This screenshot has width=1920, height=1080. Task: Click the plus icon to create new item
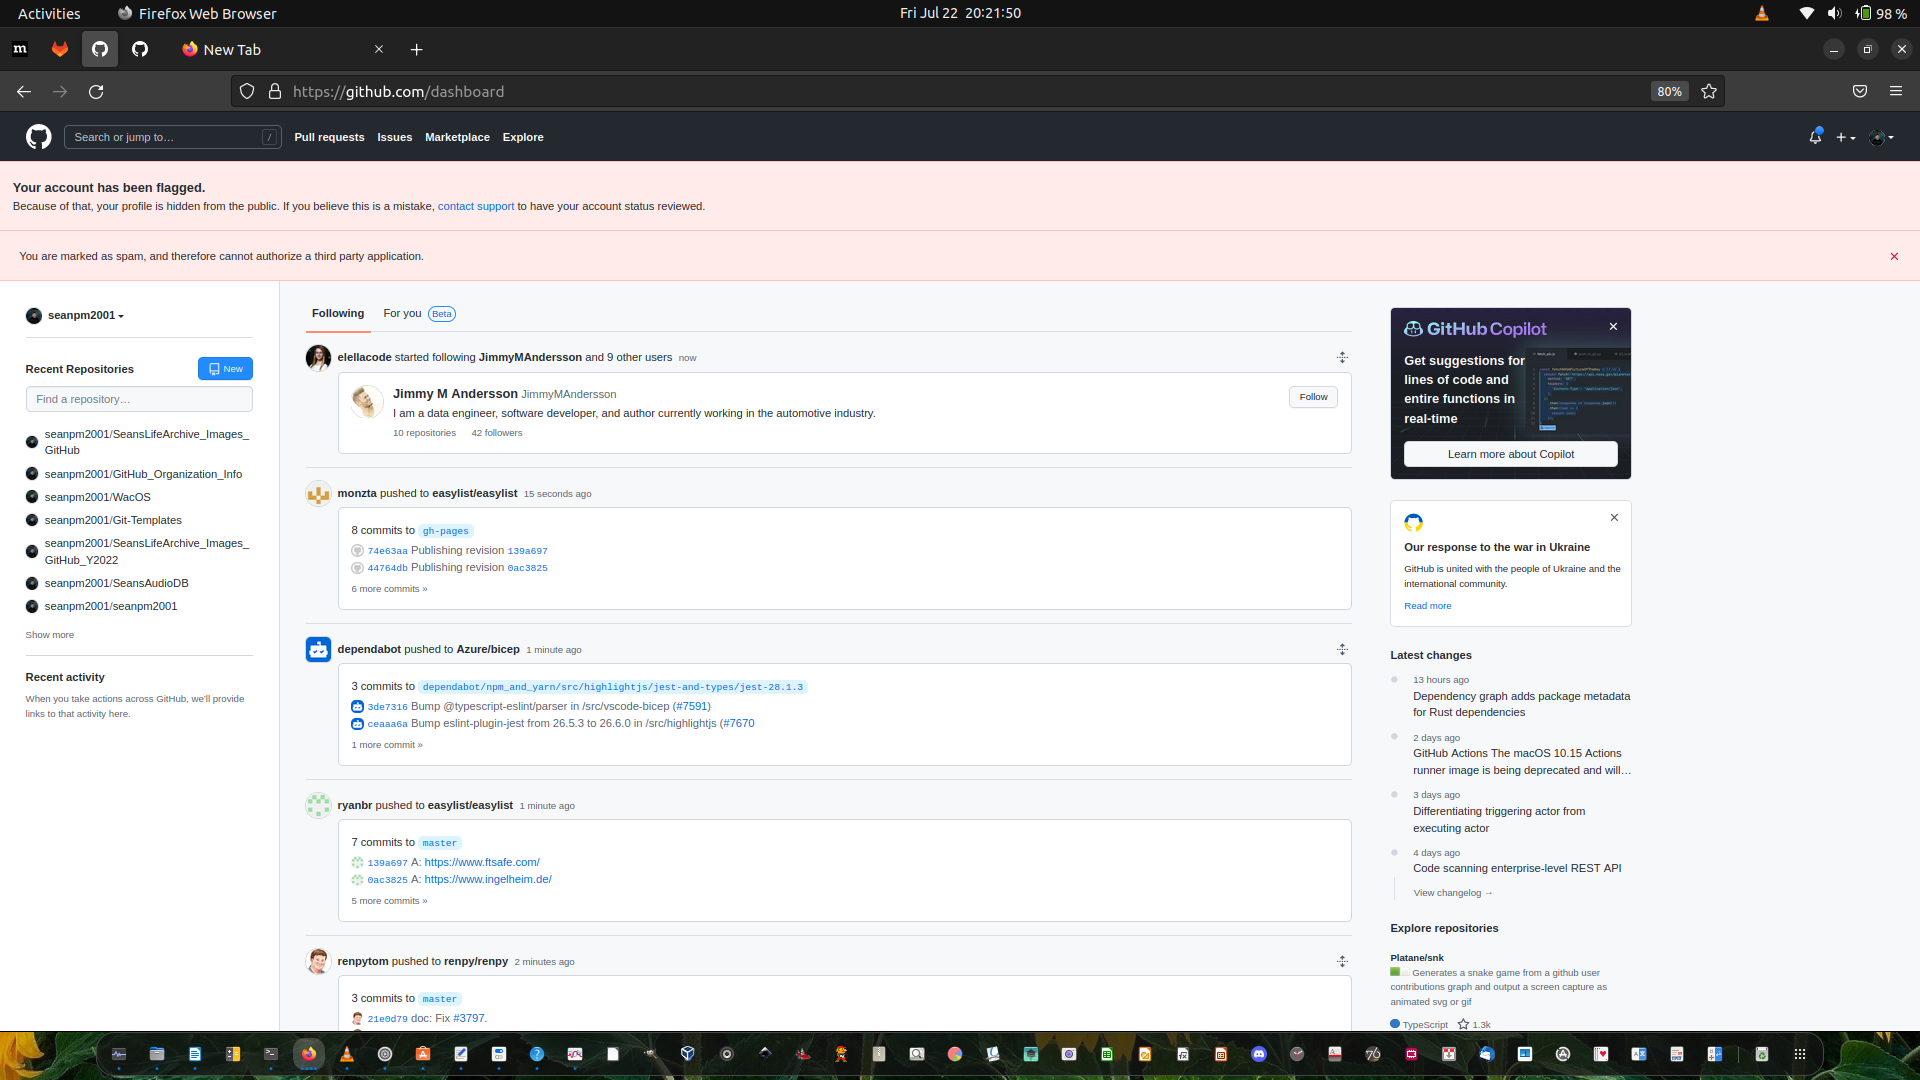click(x=1844, y=137)
